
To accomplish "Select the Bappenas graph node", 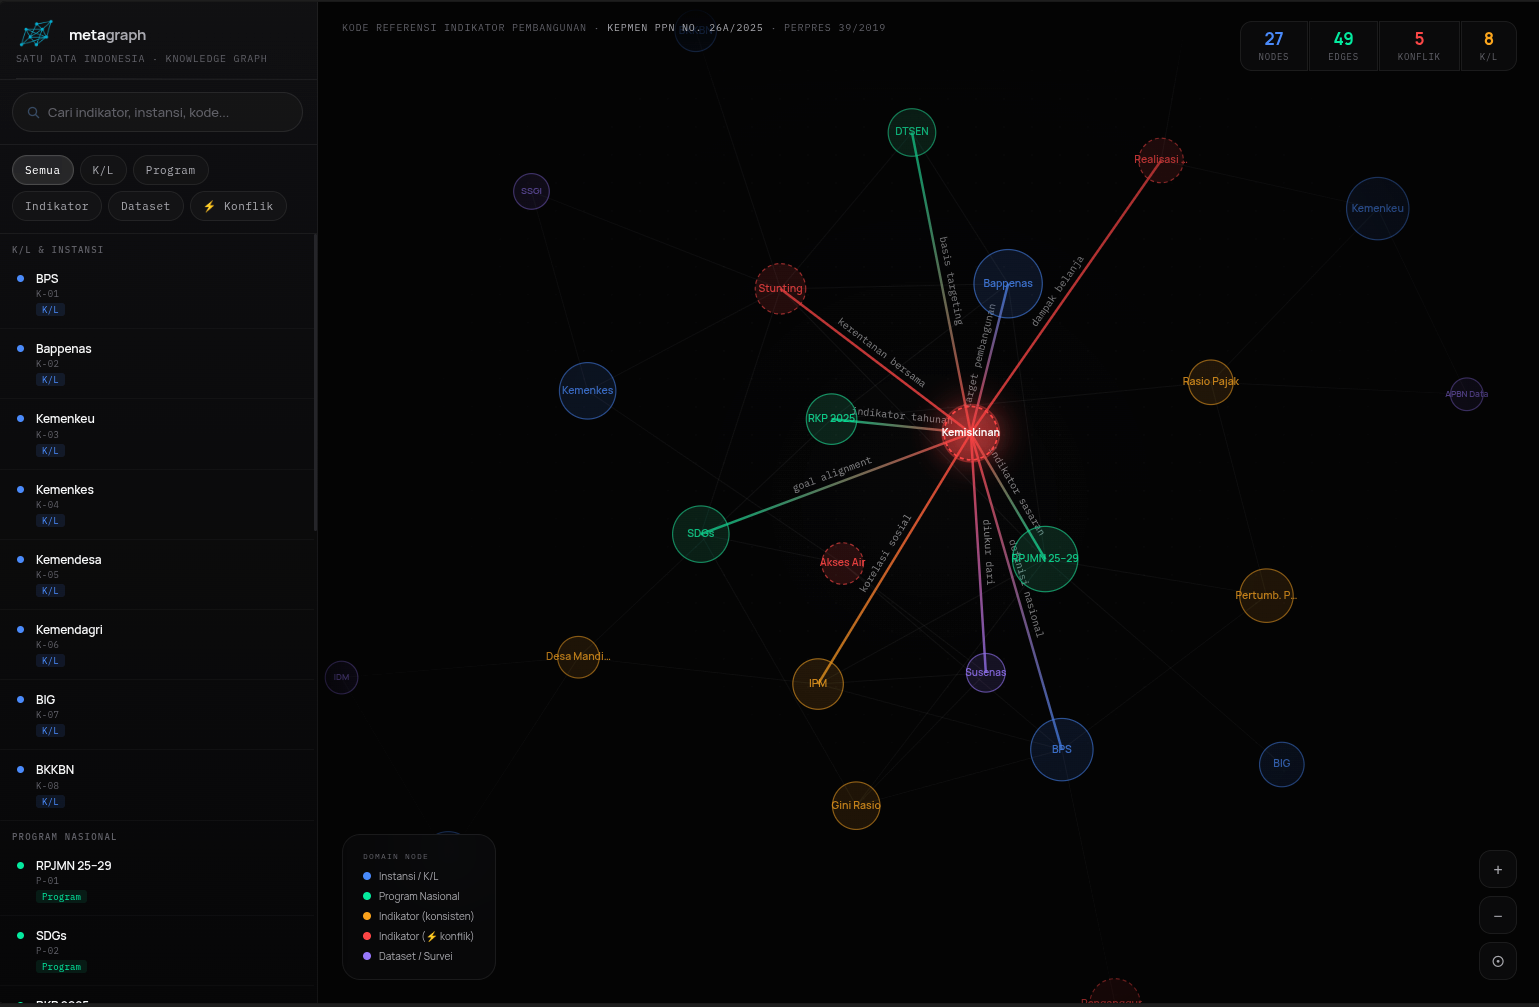I will [x=1008, y=284].
